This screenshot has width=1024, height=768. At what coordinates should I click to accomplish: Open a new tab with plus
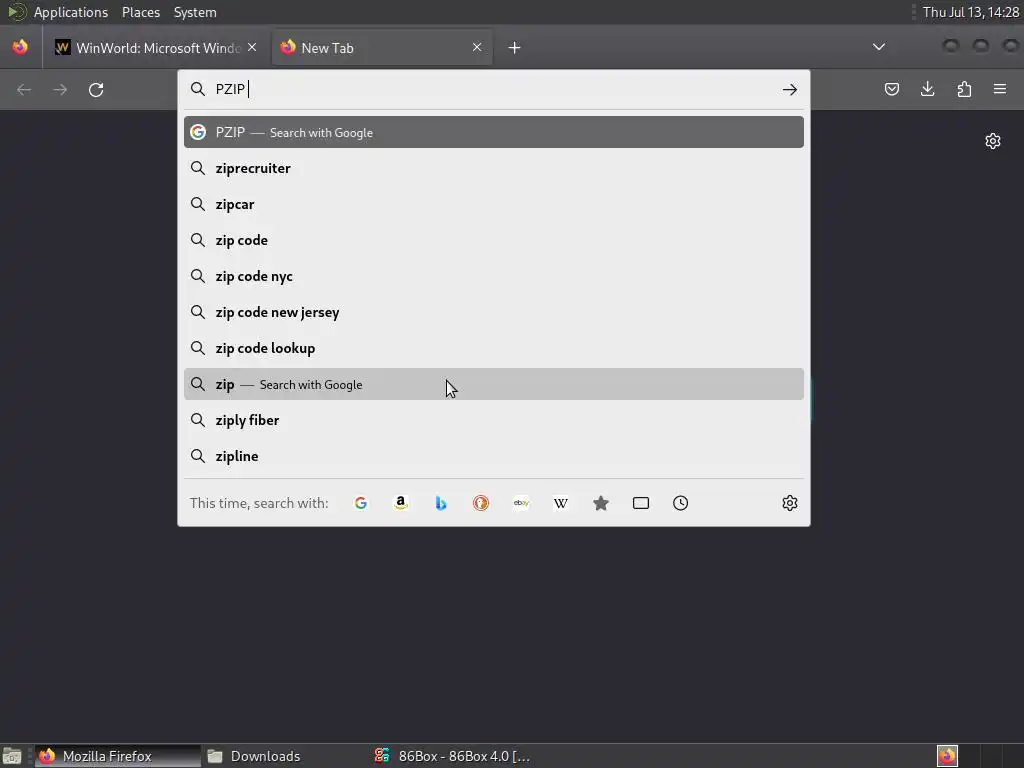pos(515,48)
